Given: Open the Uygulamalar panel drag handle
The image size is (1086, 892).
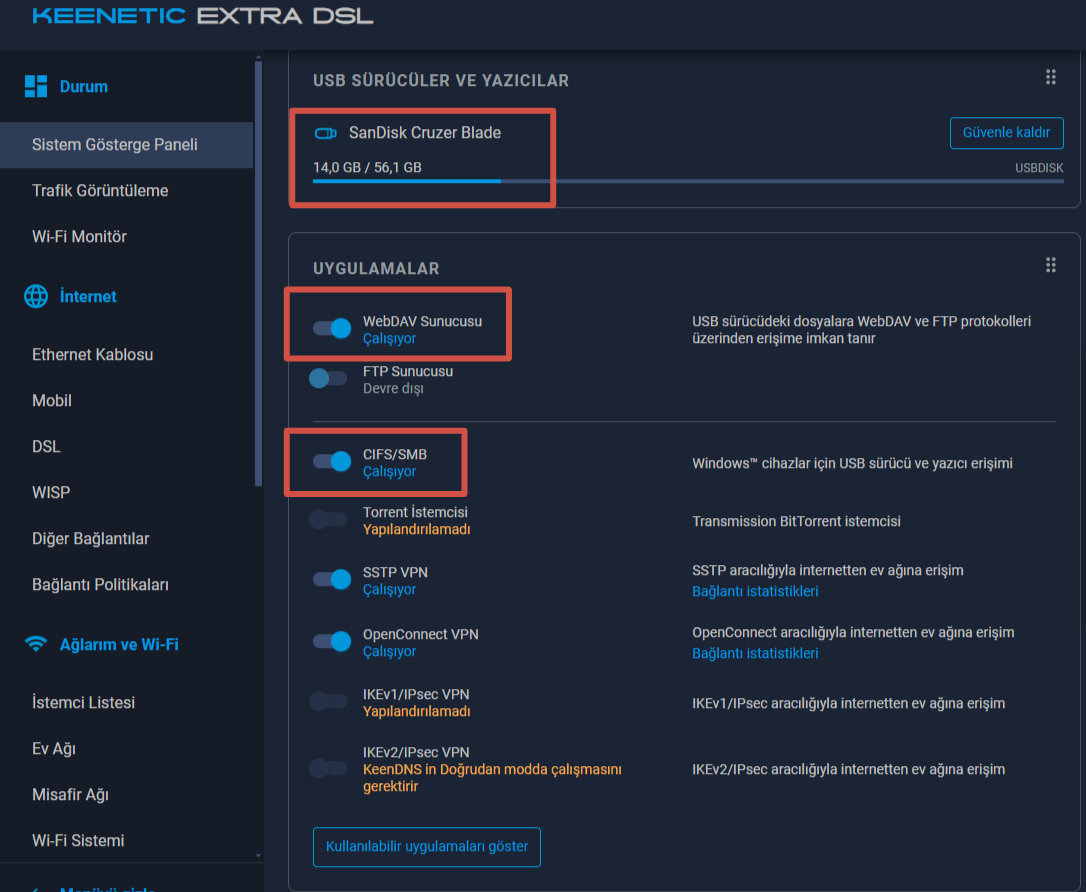Looking at the screenshot, I should 1051,265.
